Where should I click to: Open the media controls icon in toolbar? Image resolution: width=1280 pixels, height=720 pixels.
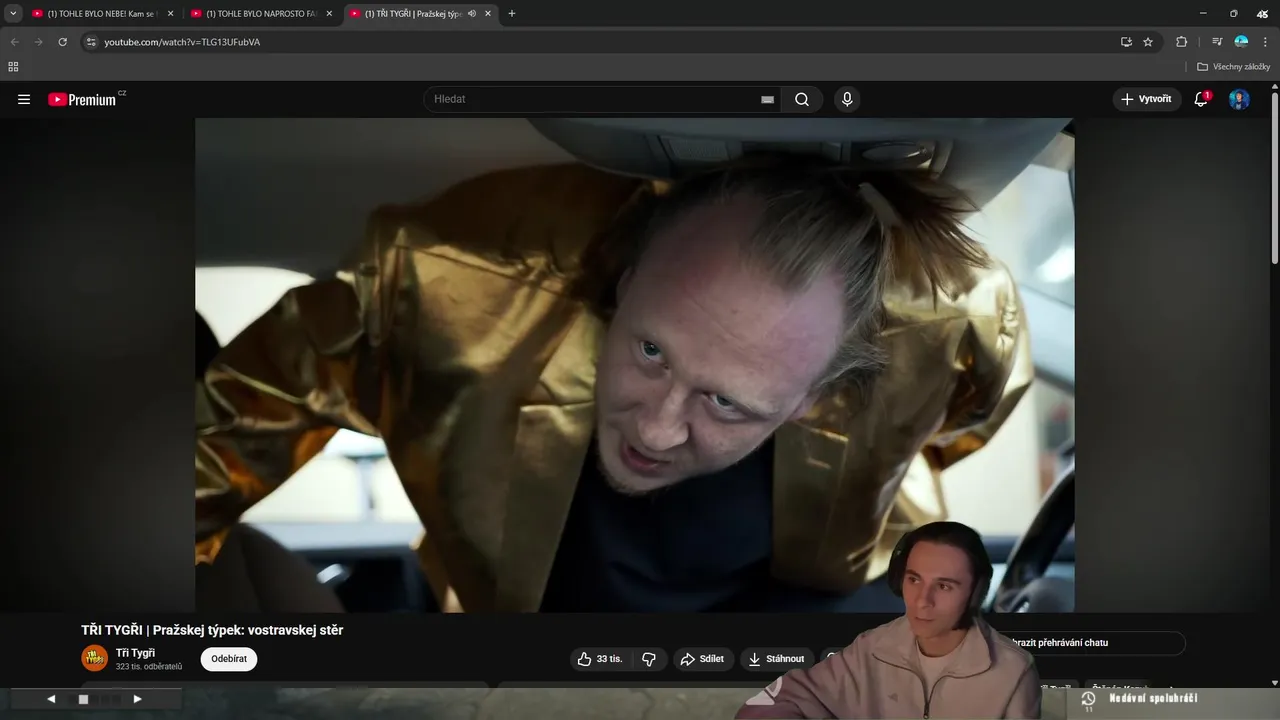1217,42
